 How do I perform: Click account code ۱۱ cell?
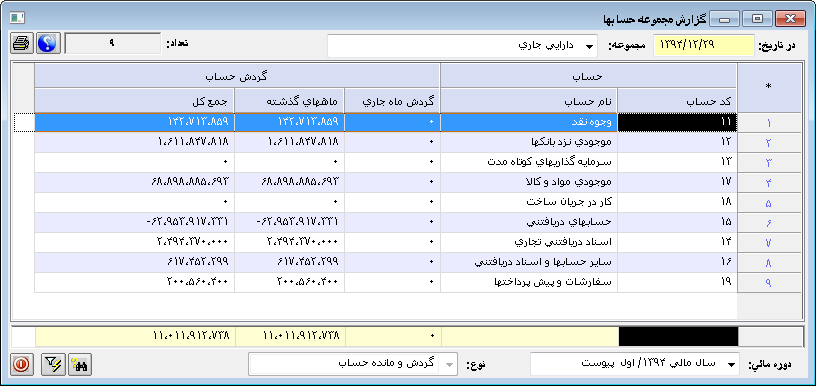pyautogui.click(x=677, y=123)
